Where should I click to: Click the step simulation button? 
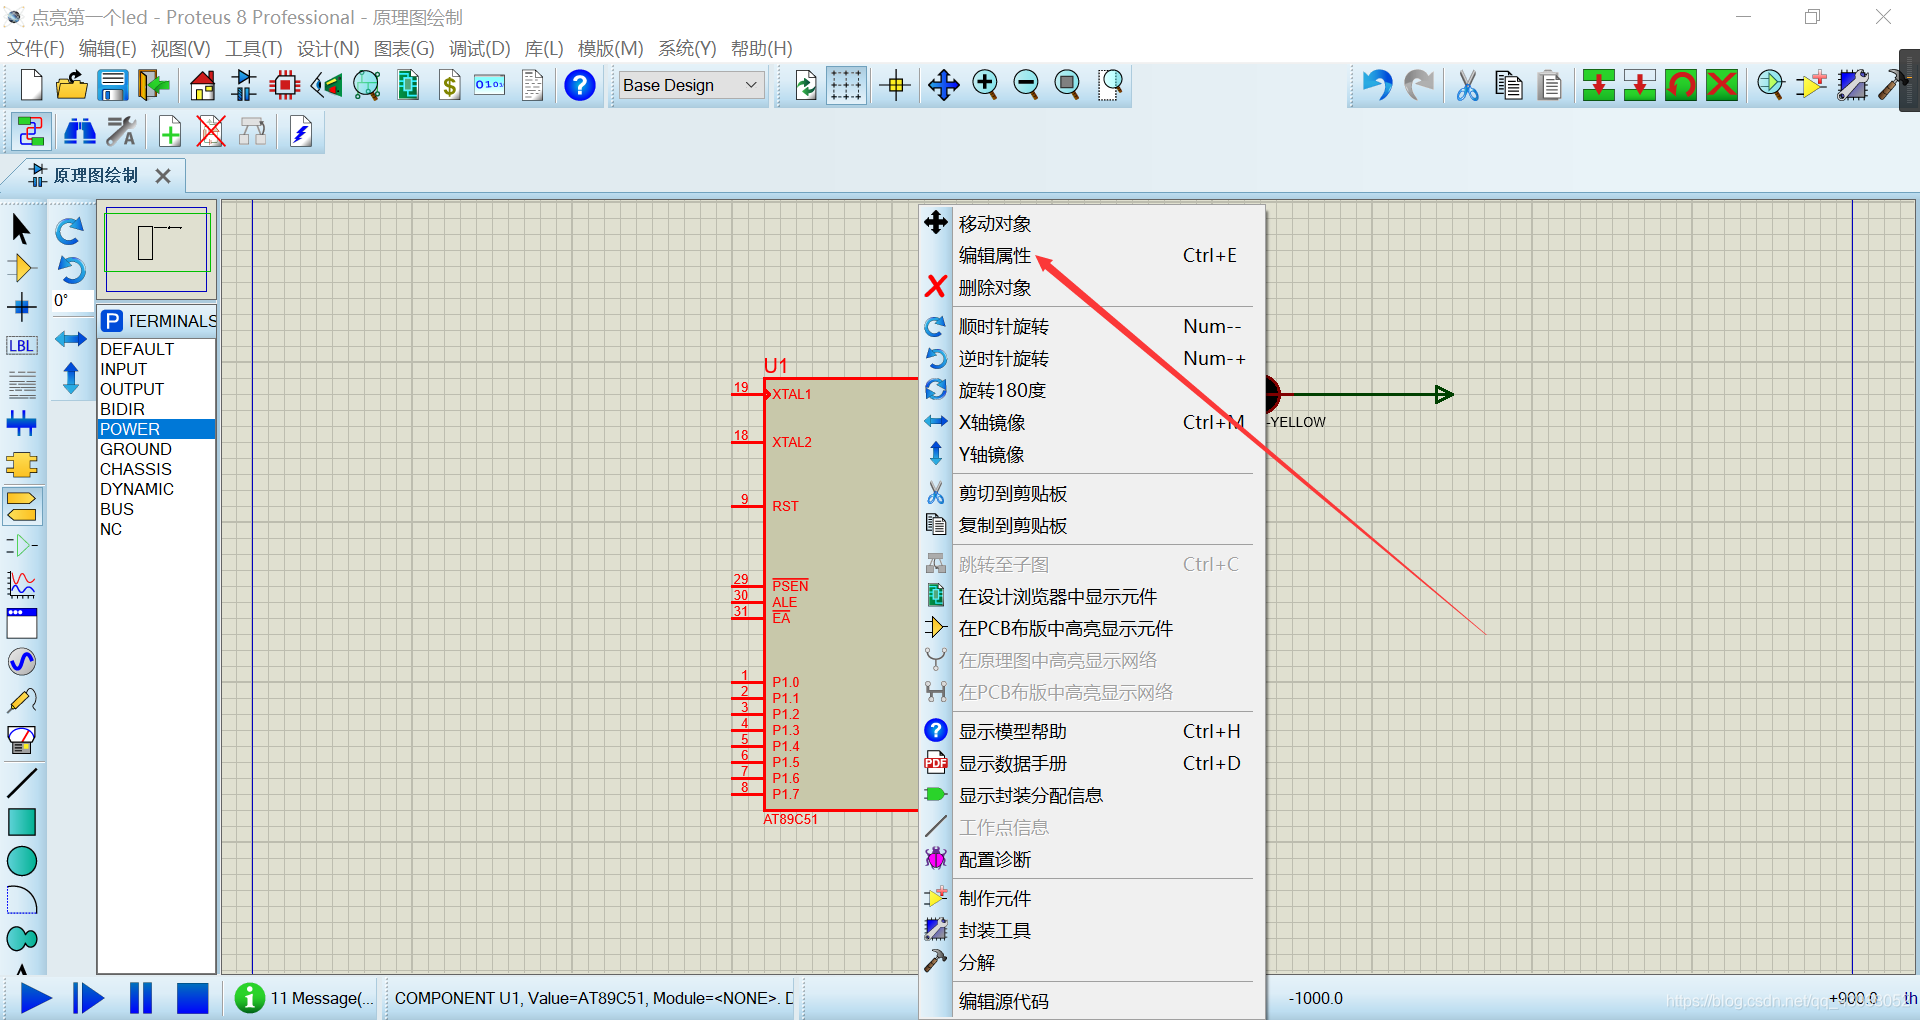[88, 998]
